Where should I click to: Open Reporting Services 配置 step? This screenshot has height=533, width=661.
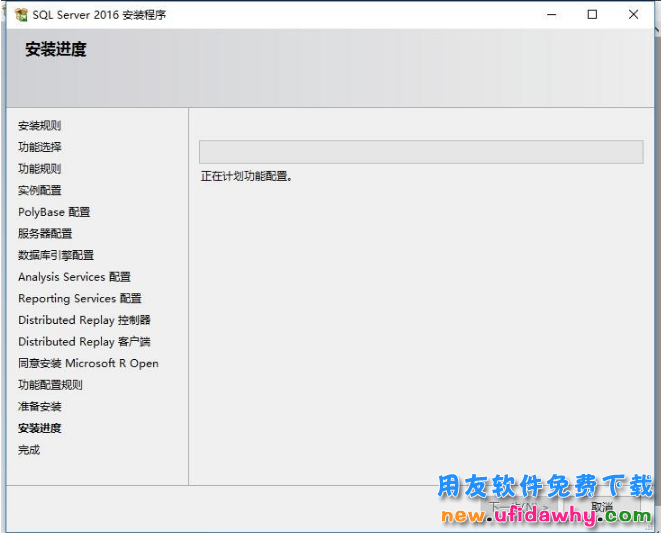click(79, 299)
